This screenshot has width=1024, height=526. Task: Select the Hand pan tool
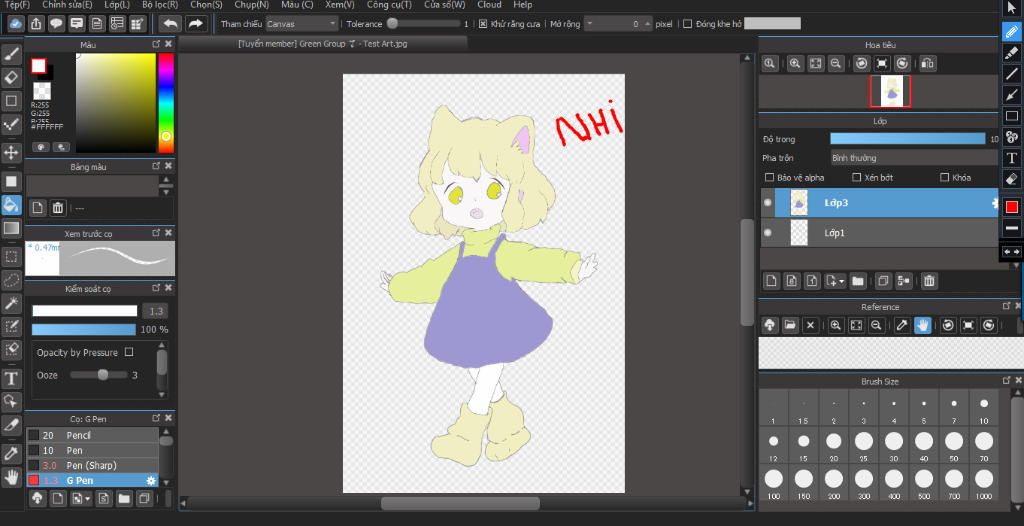pos(11,476)
